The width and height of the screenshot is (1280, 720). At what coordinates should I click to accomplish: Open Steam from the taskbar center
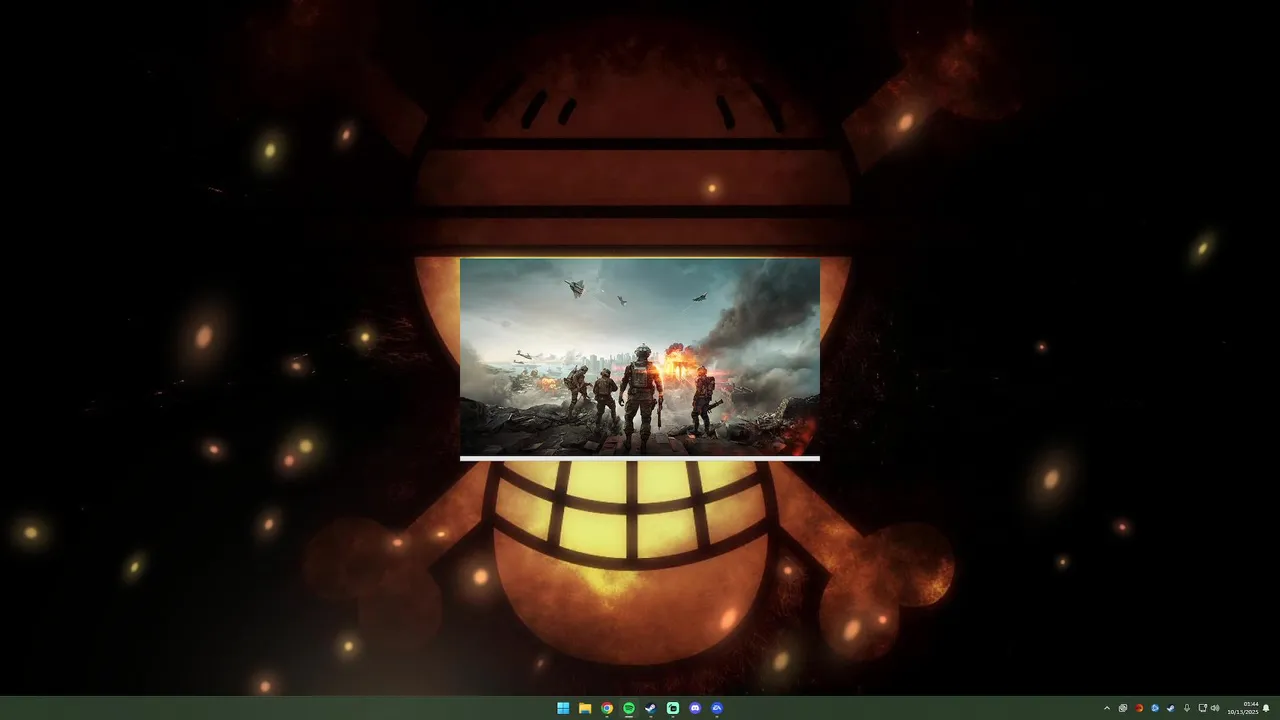[651, 708]
